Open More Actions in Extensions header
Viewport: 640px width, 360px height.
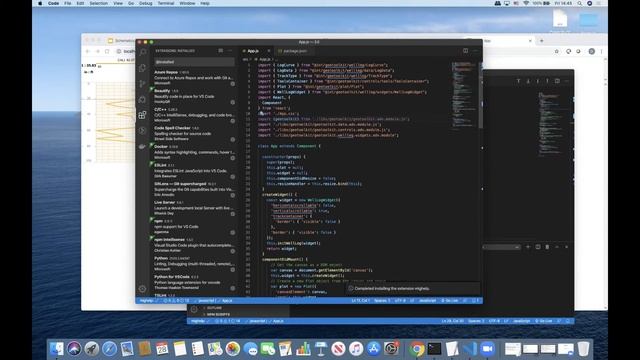(x=230, y=51)
